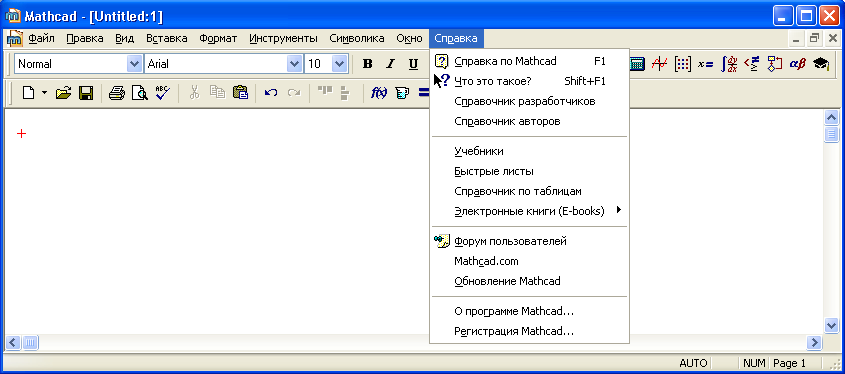Open the Evaluation toolbar with x= icon

pyautogui.click(x=705, y=64)
